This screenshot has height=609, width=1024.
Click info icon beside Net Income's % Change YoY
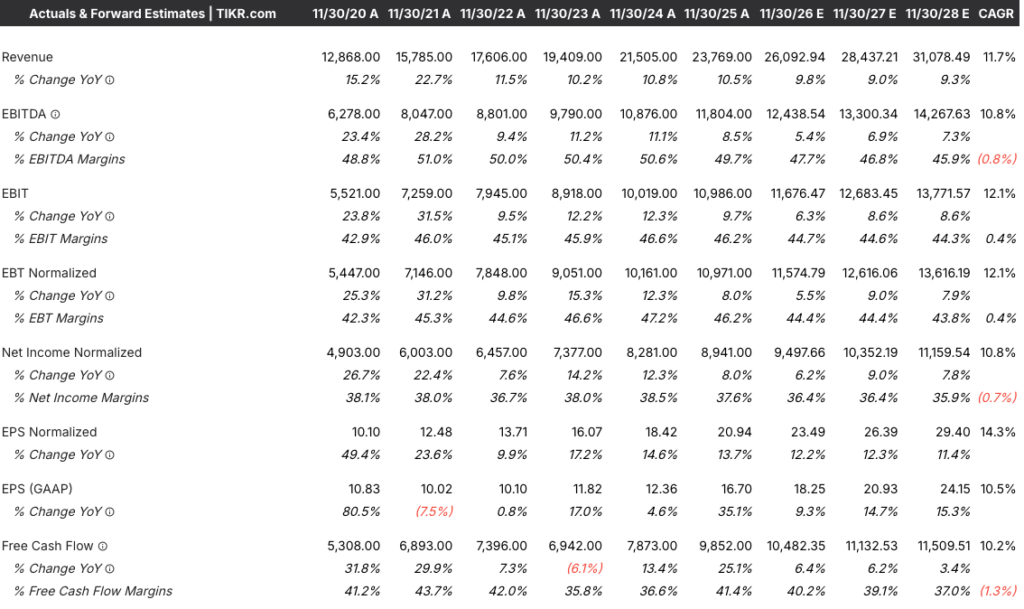tap(110, 375)
